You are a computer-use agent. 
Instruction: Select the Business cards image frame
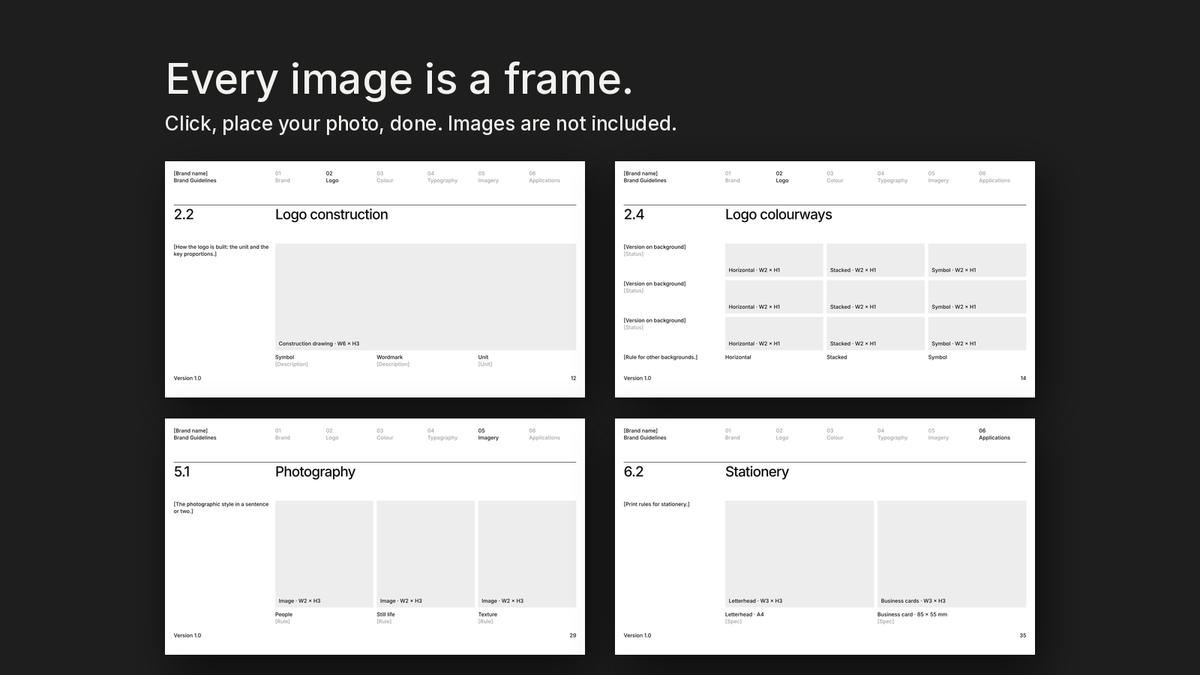tap(951, 554)
